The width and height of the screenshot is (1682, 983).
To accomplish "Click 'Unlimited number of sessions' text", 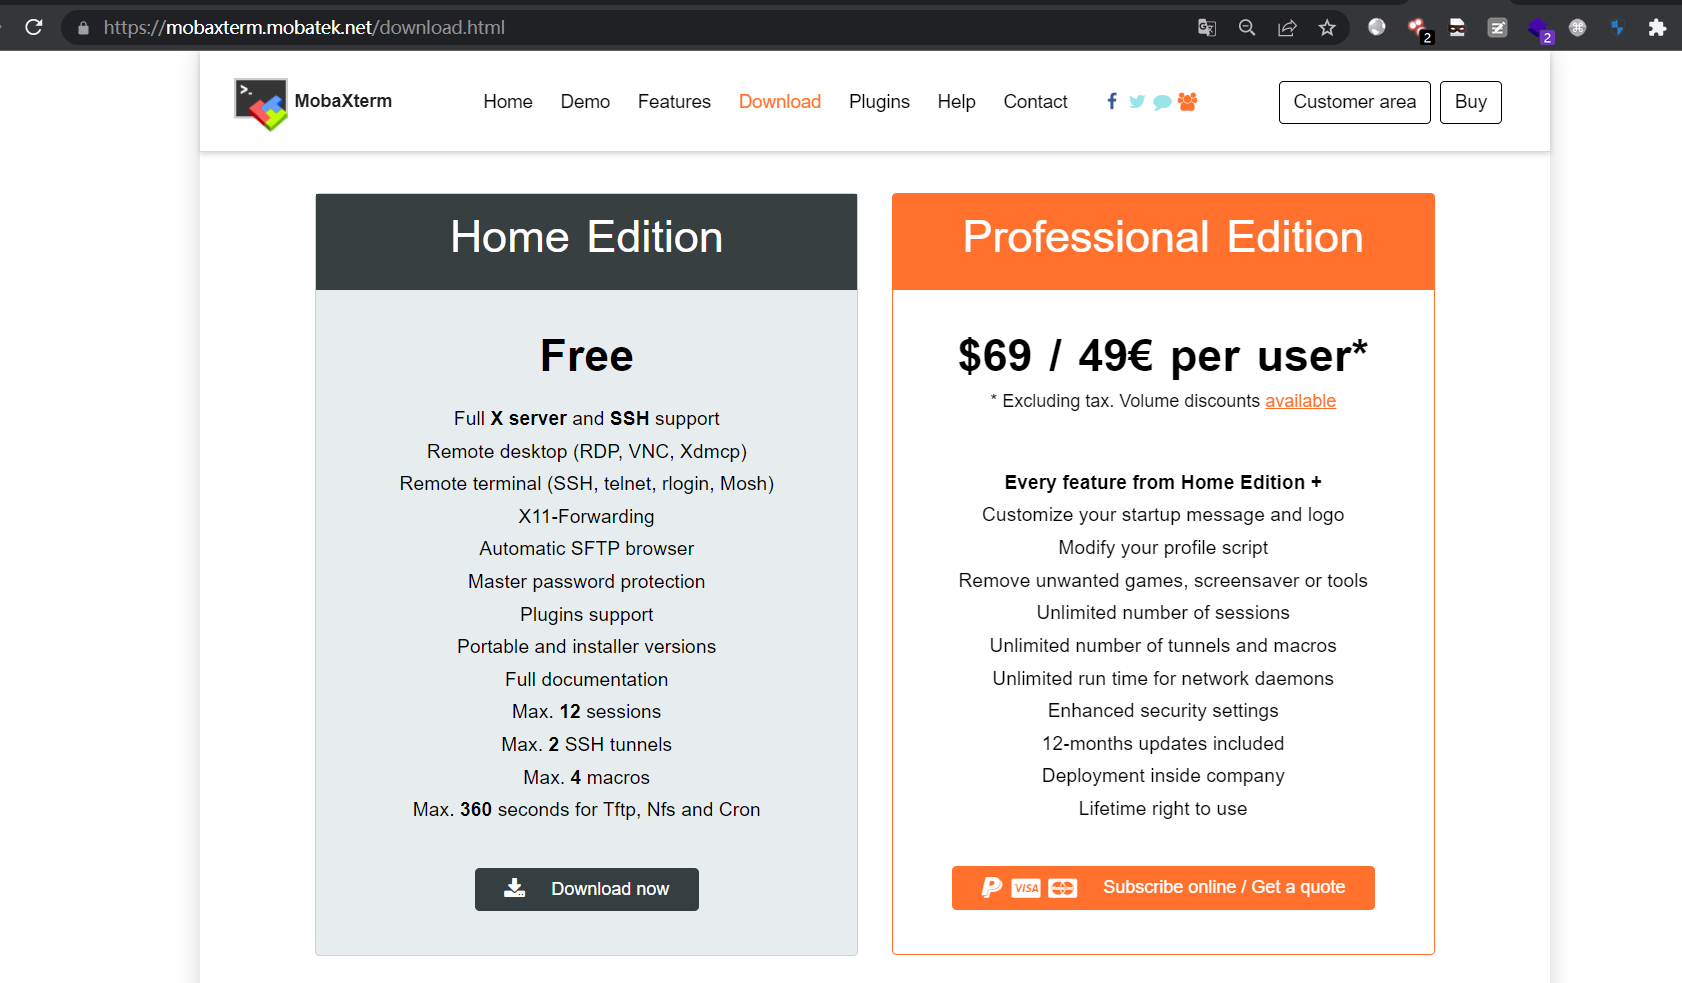I will pos(1163,613).
